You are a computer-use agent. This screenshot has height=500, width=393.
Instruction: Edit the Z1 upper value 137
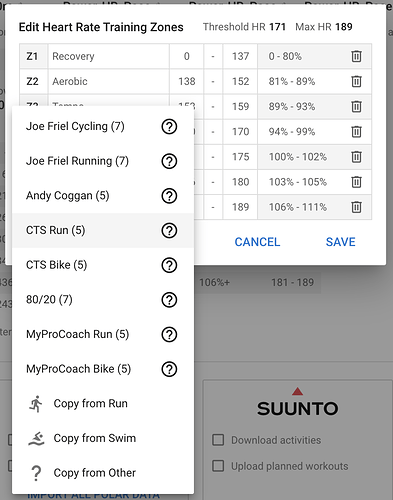point(240,56)
